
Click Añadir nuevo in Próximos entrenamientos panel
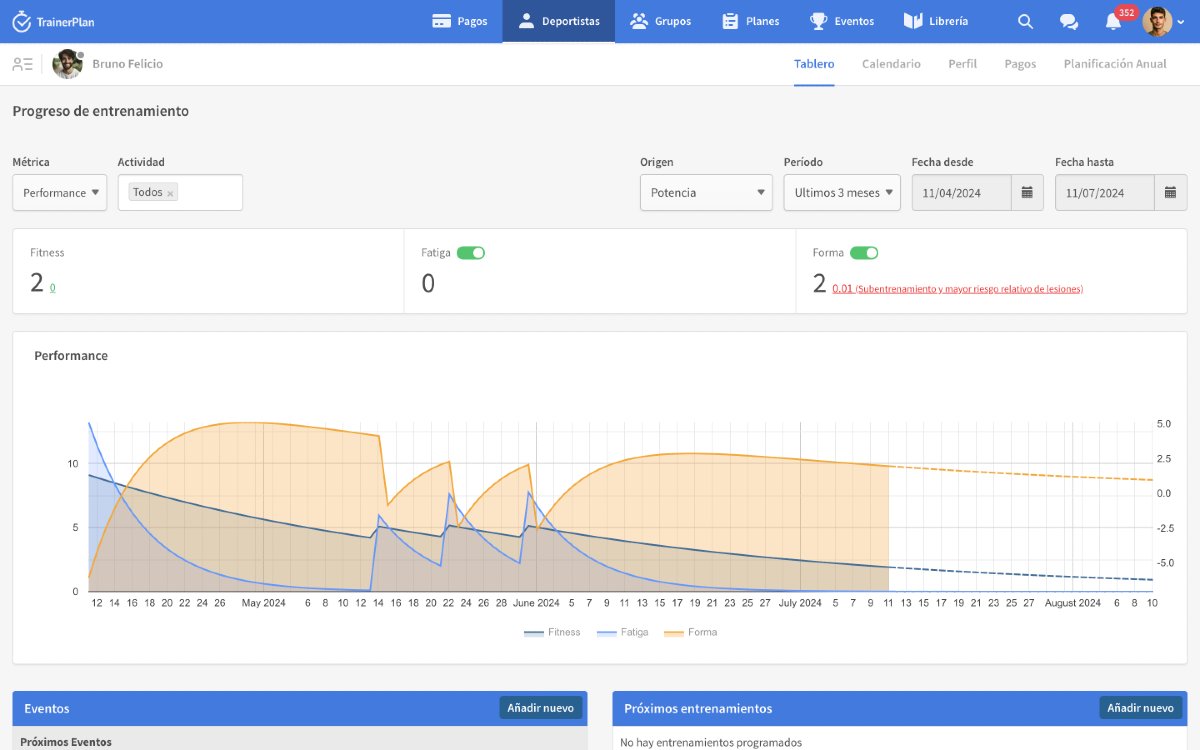1140,708
